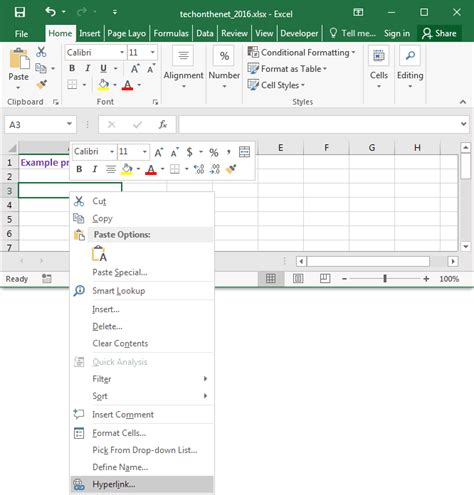Switch to Normal view in status bar
The image size is (474, 495).
point(271,278)
